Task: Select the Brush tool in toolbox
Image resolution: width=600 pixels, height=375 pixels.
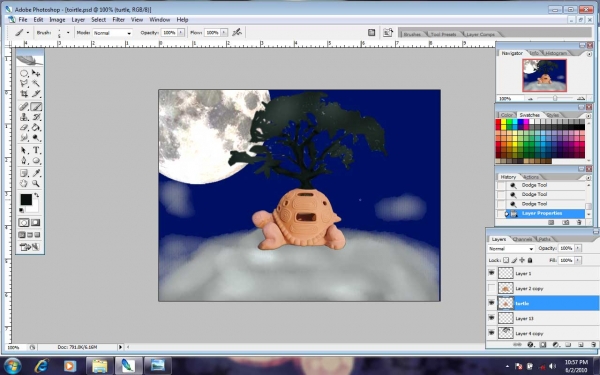Action: point(36,107)
